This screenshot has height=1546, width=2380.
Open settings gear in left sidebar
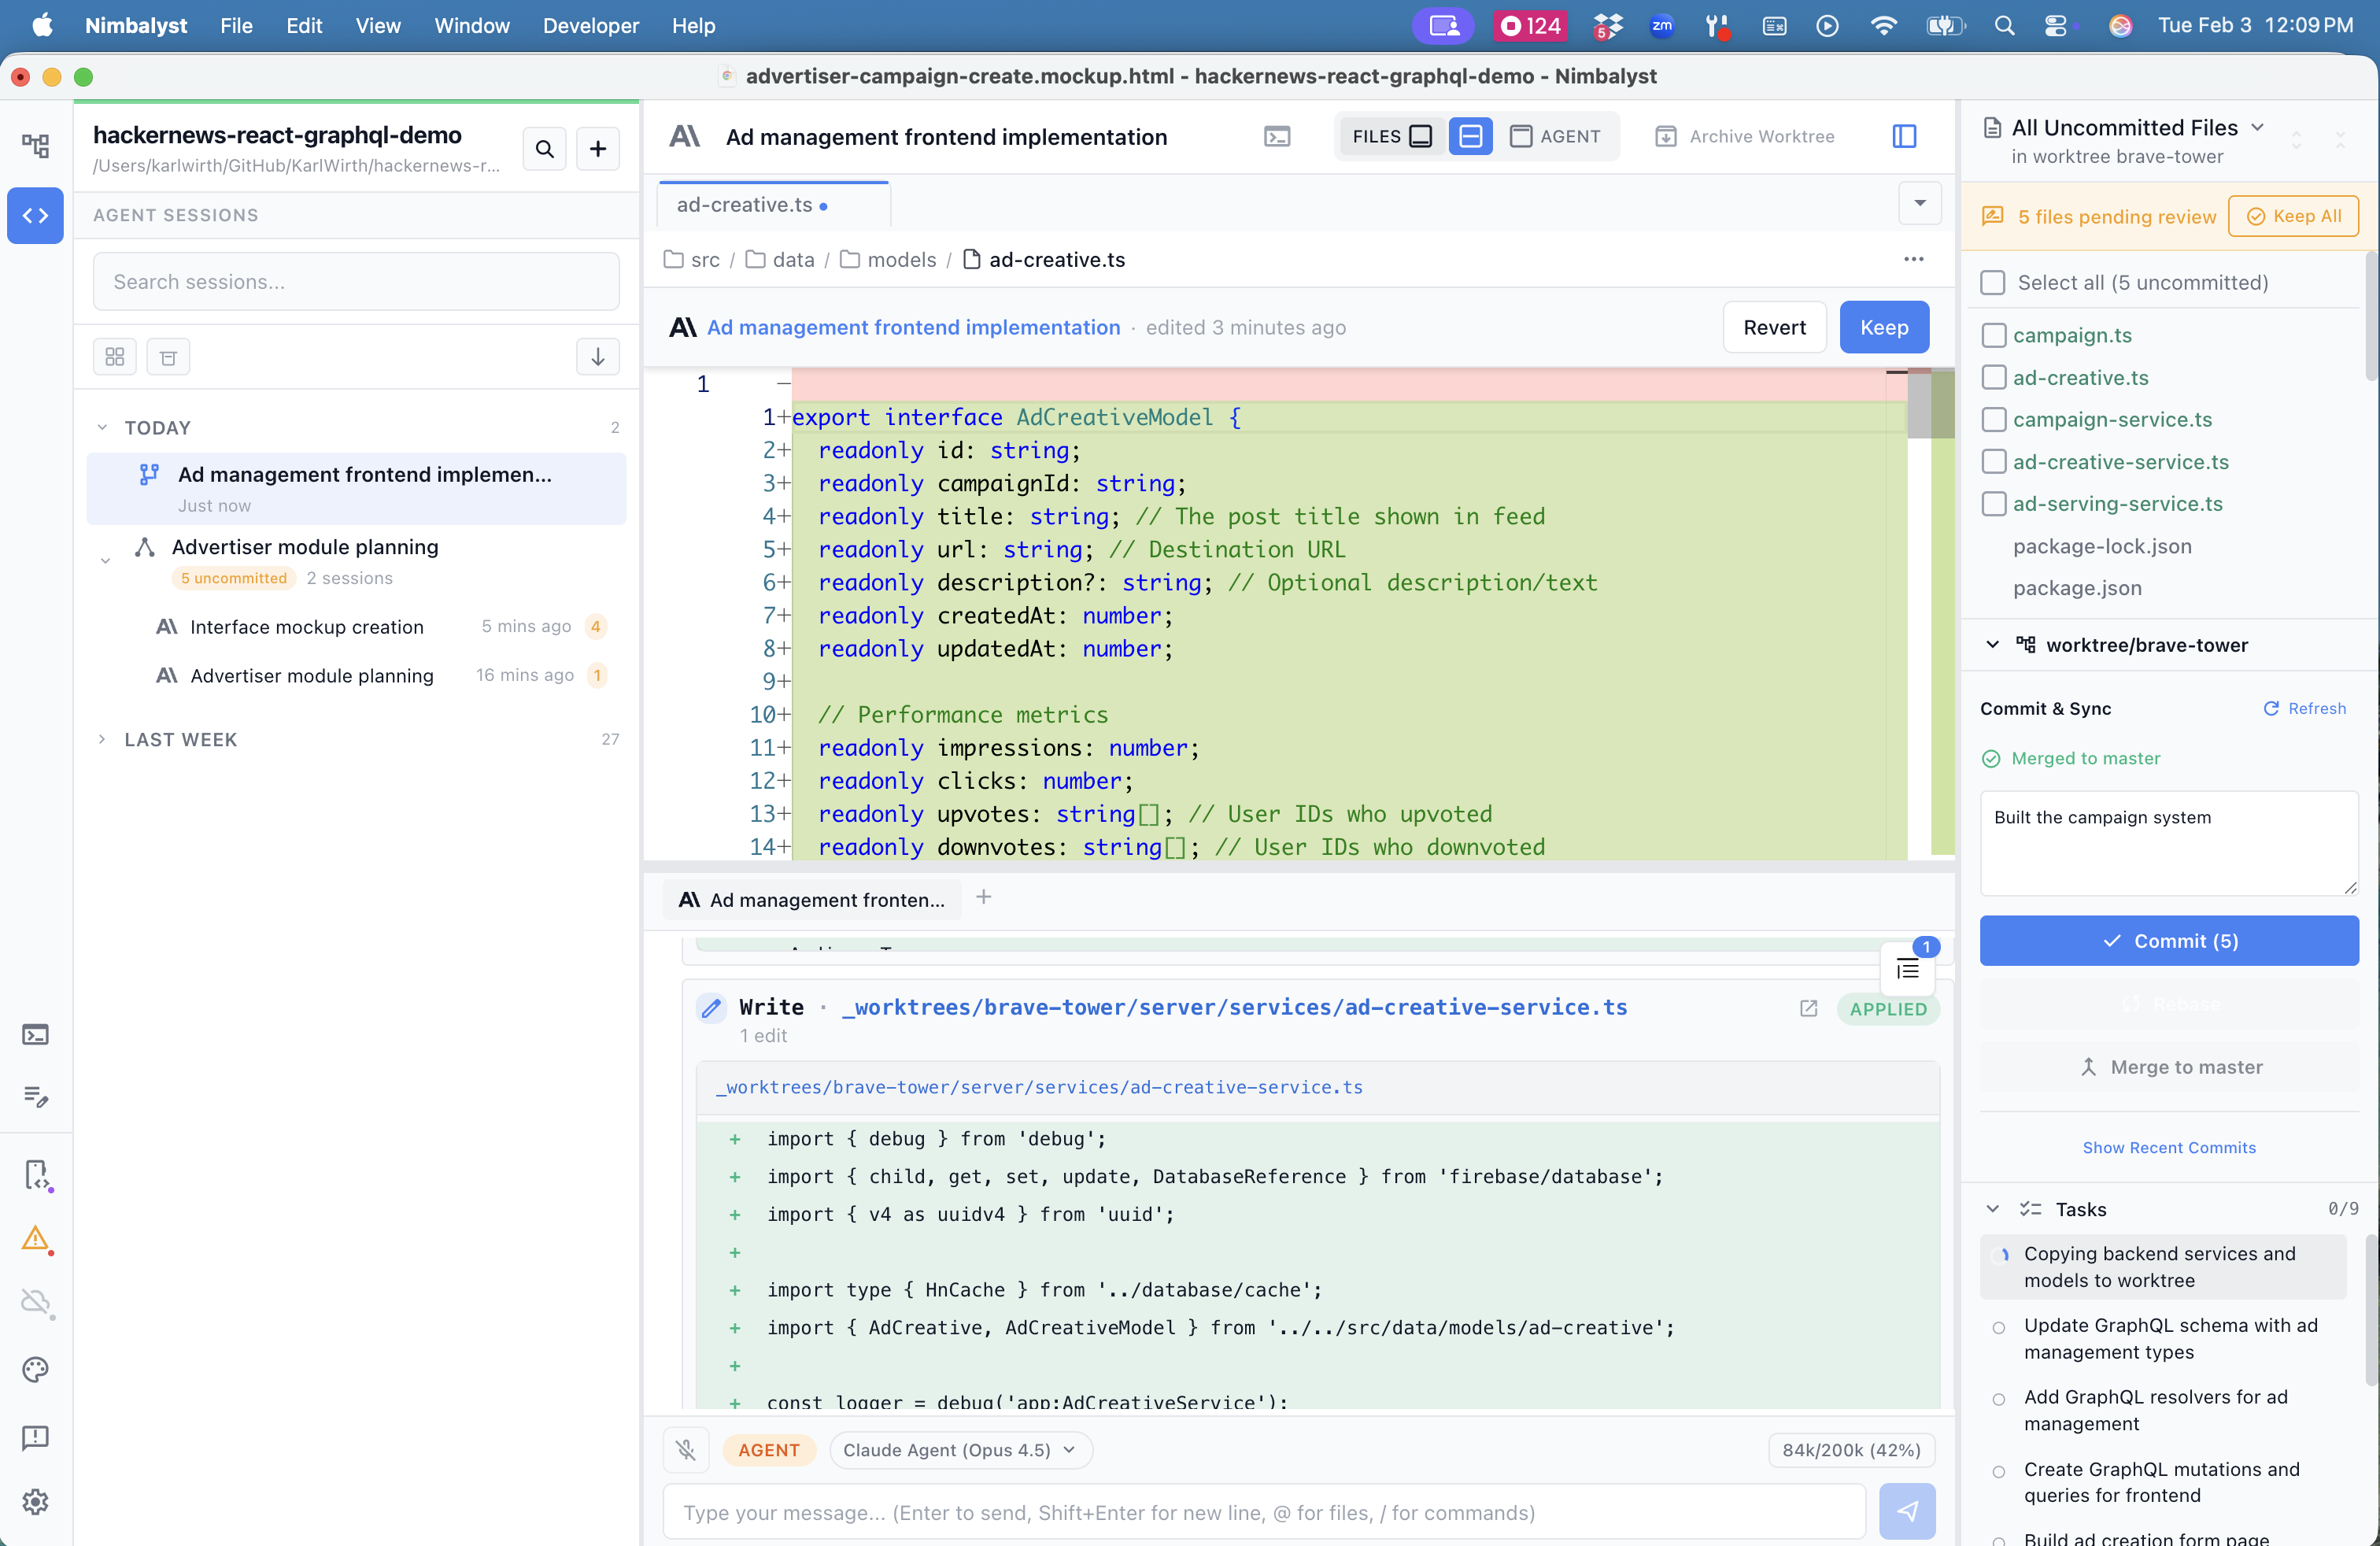pos(36,1500)
